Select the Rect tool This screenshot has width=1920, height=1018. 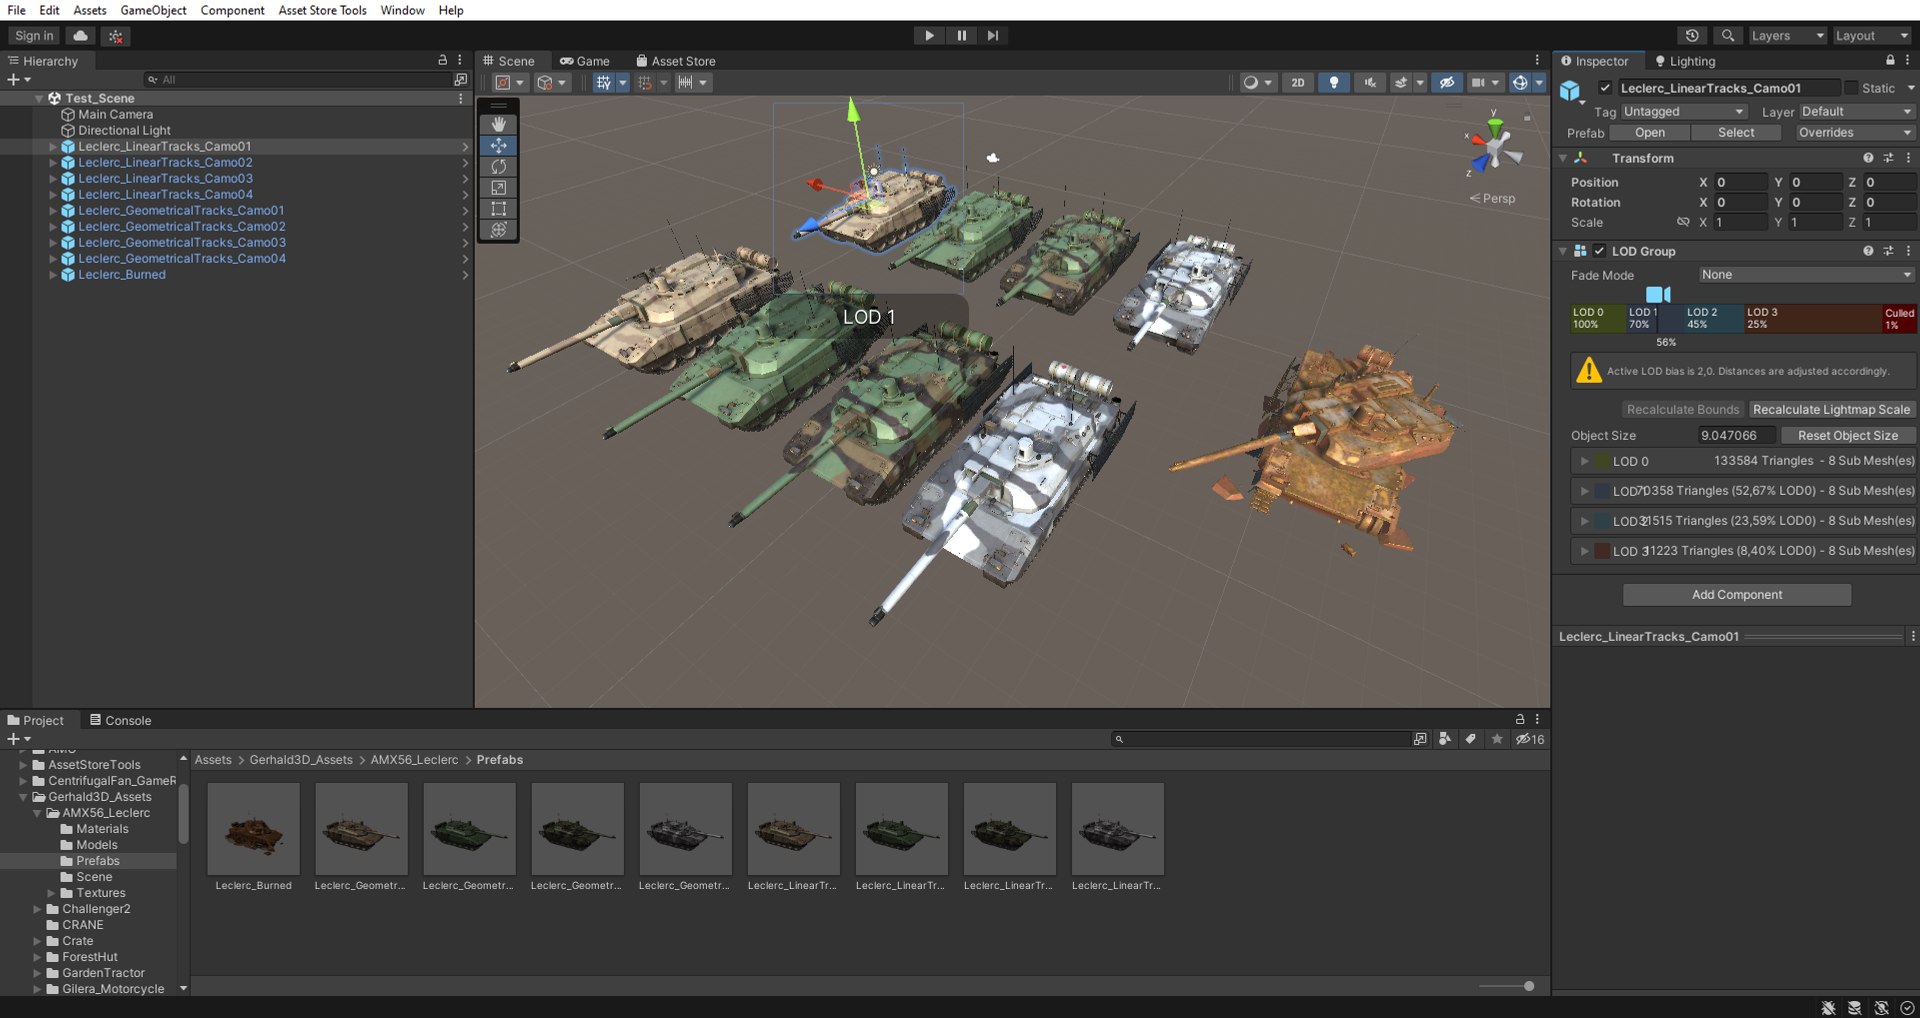[498, 208]
